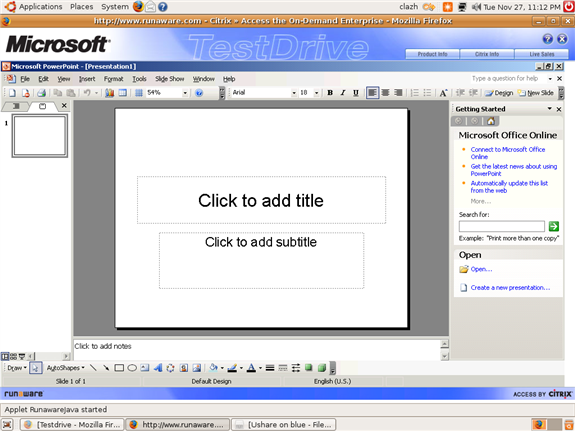Select the Line drawing tool
The image size is (575, 431).
point(93,368)
